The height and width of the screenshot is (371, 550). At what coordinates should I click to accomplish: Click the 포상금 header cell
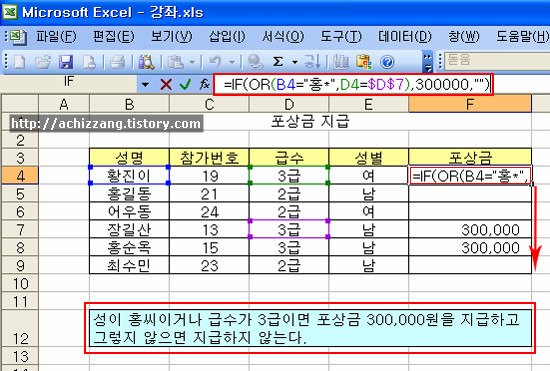470,157
